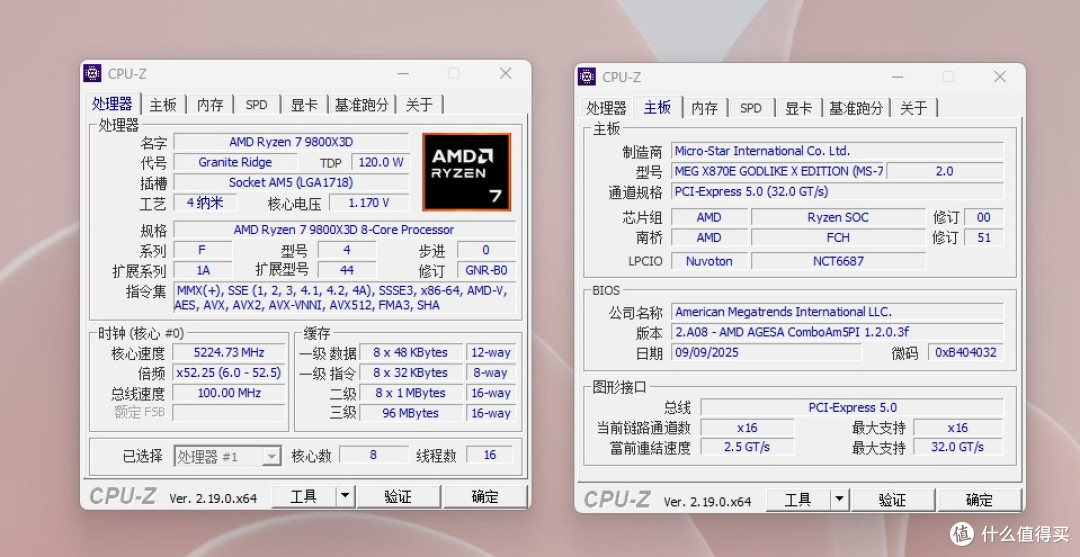Image resolution: width=1080 pixels, height=557 pixels.
Task: Click 8 x 32 KBytes L1 instruction cache
Action: coord(411,372)
